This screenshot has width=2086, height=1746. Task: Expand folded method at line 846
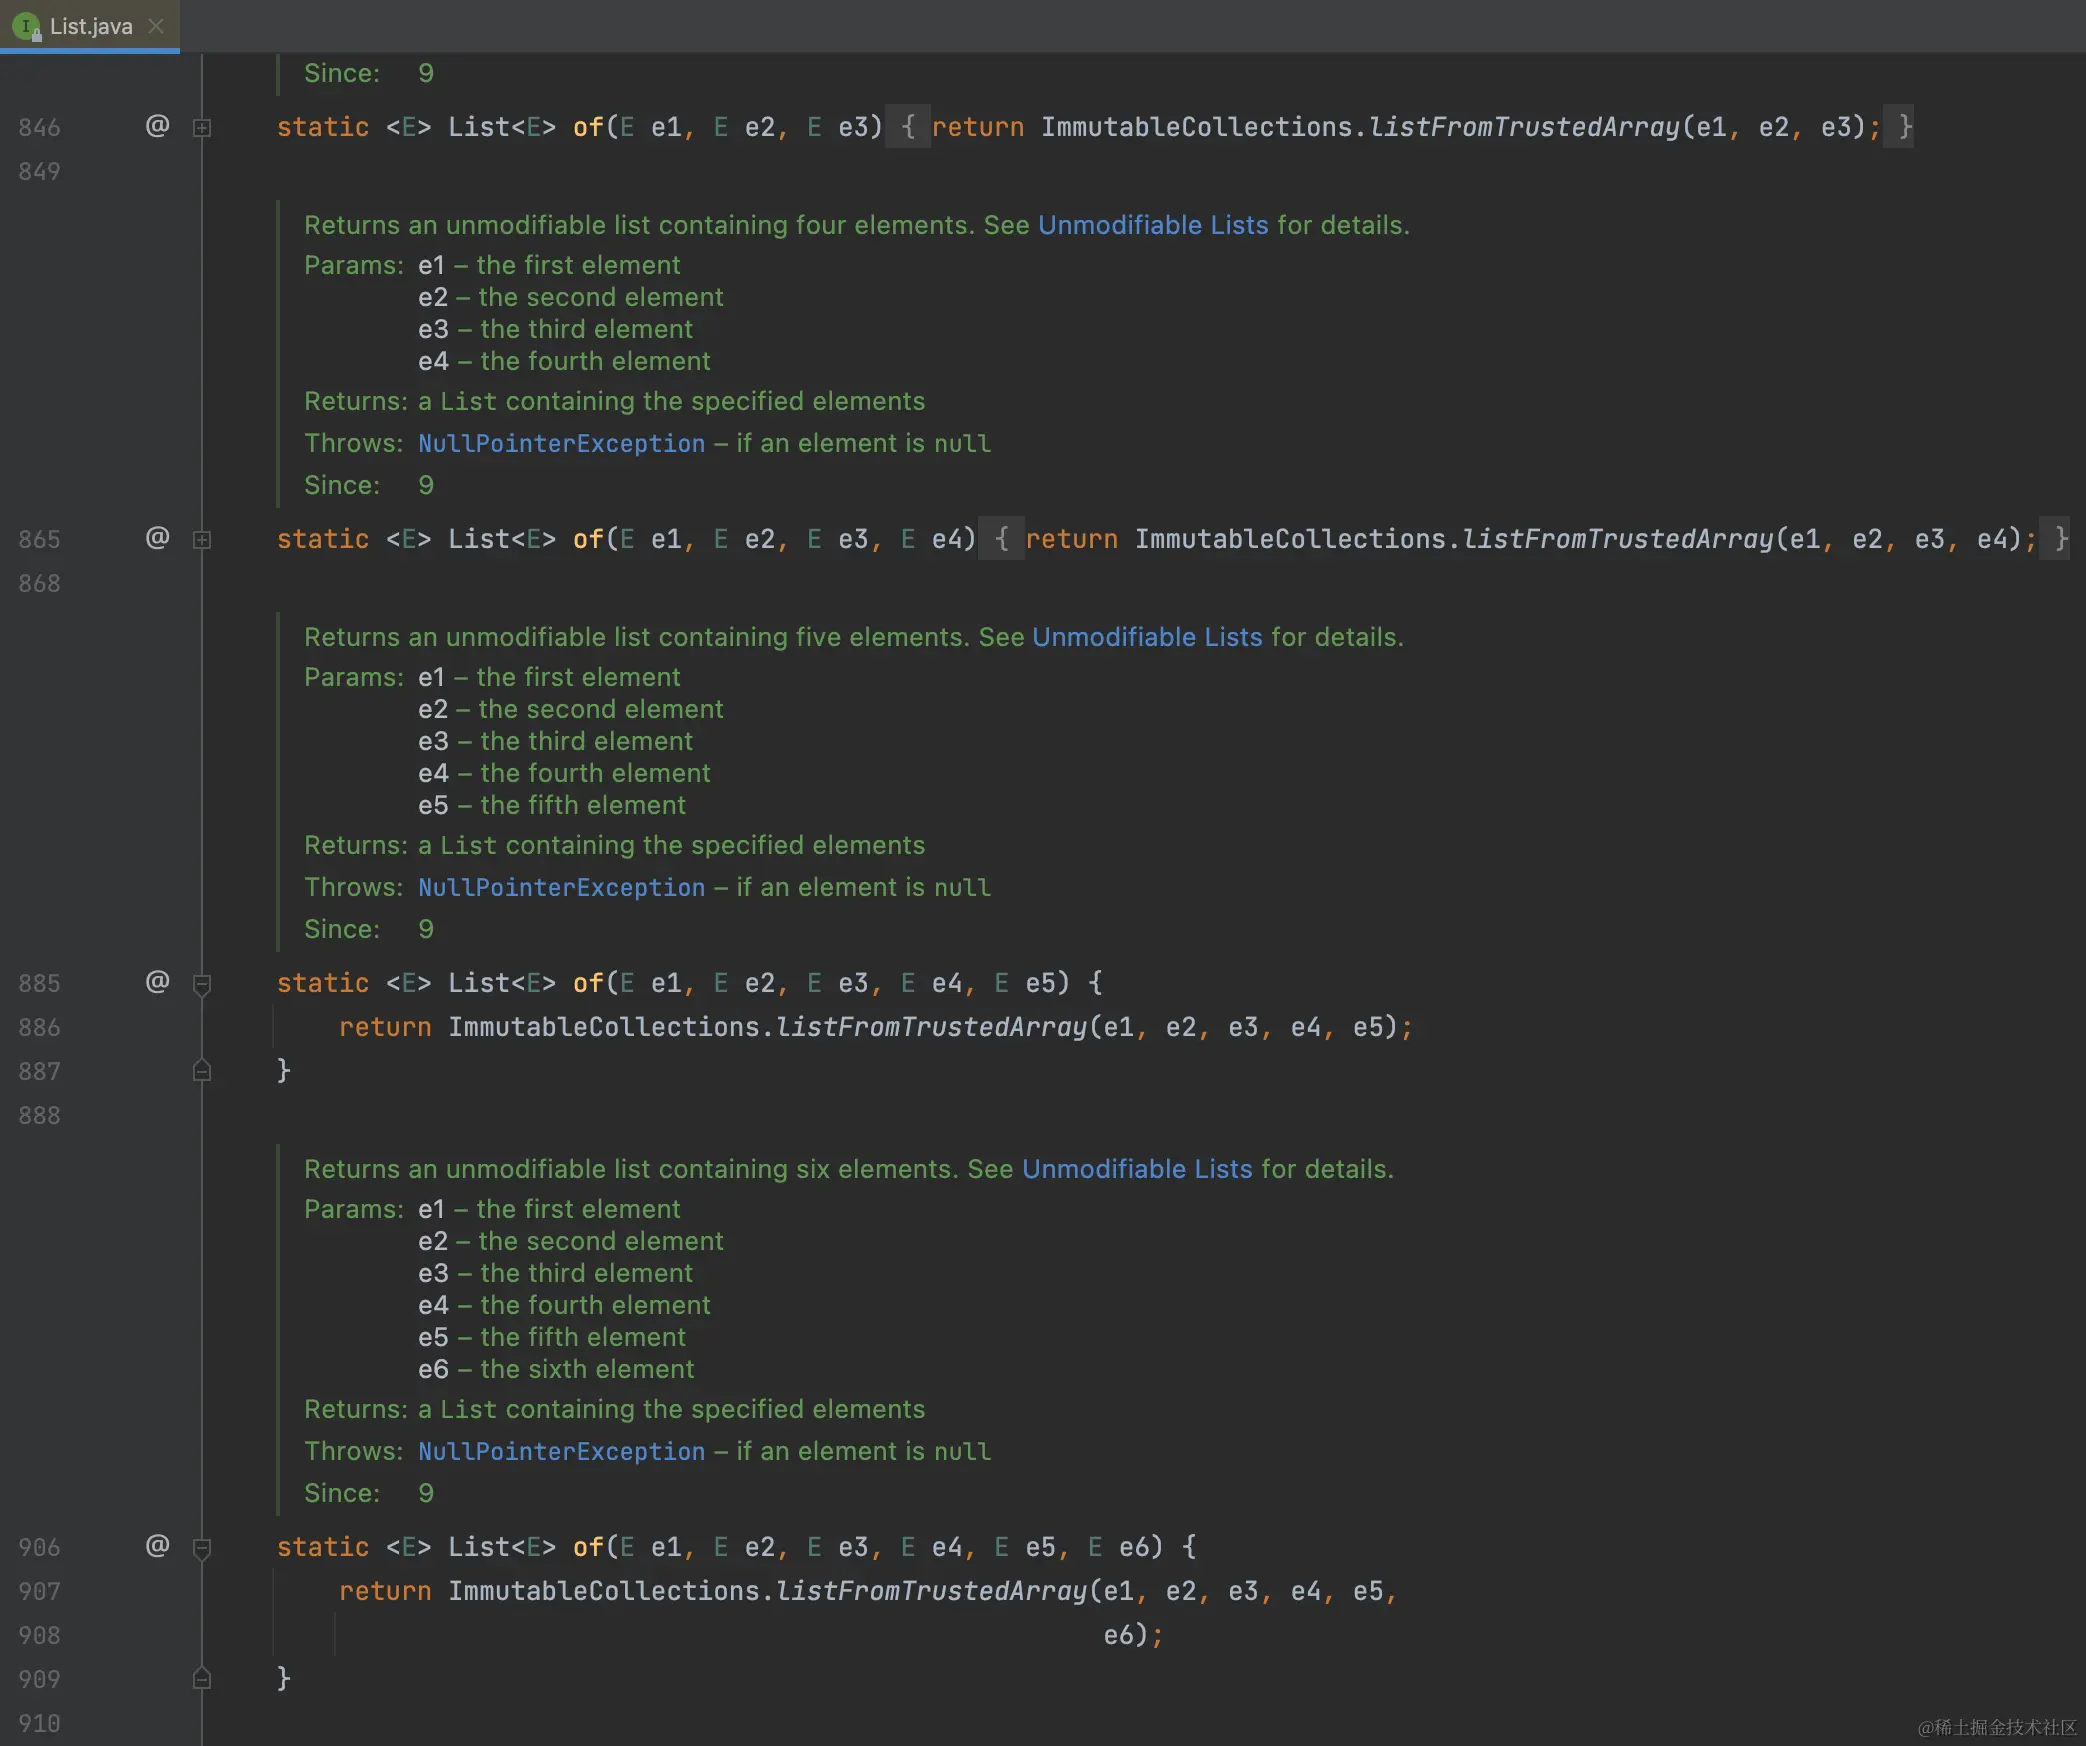click(x=202, y=128)
